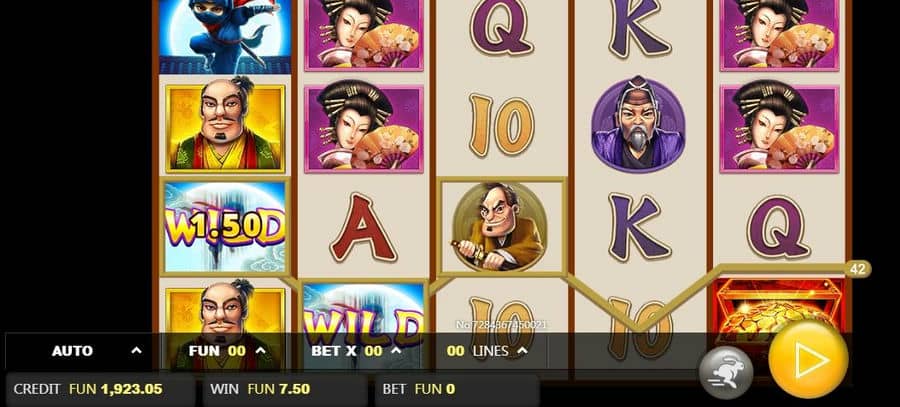The image size is (900, 407).
Task: Click the red letter A symbol
Action: [363, 227]
